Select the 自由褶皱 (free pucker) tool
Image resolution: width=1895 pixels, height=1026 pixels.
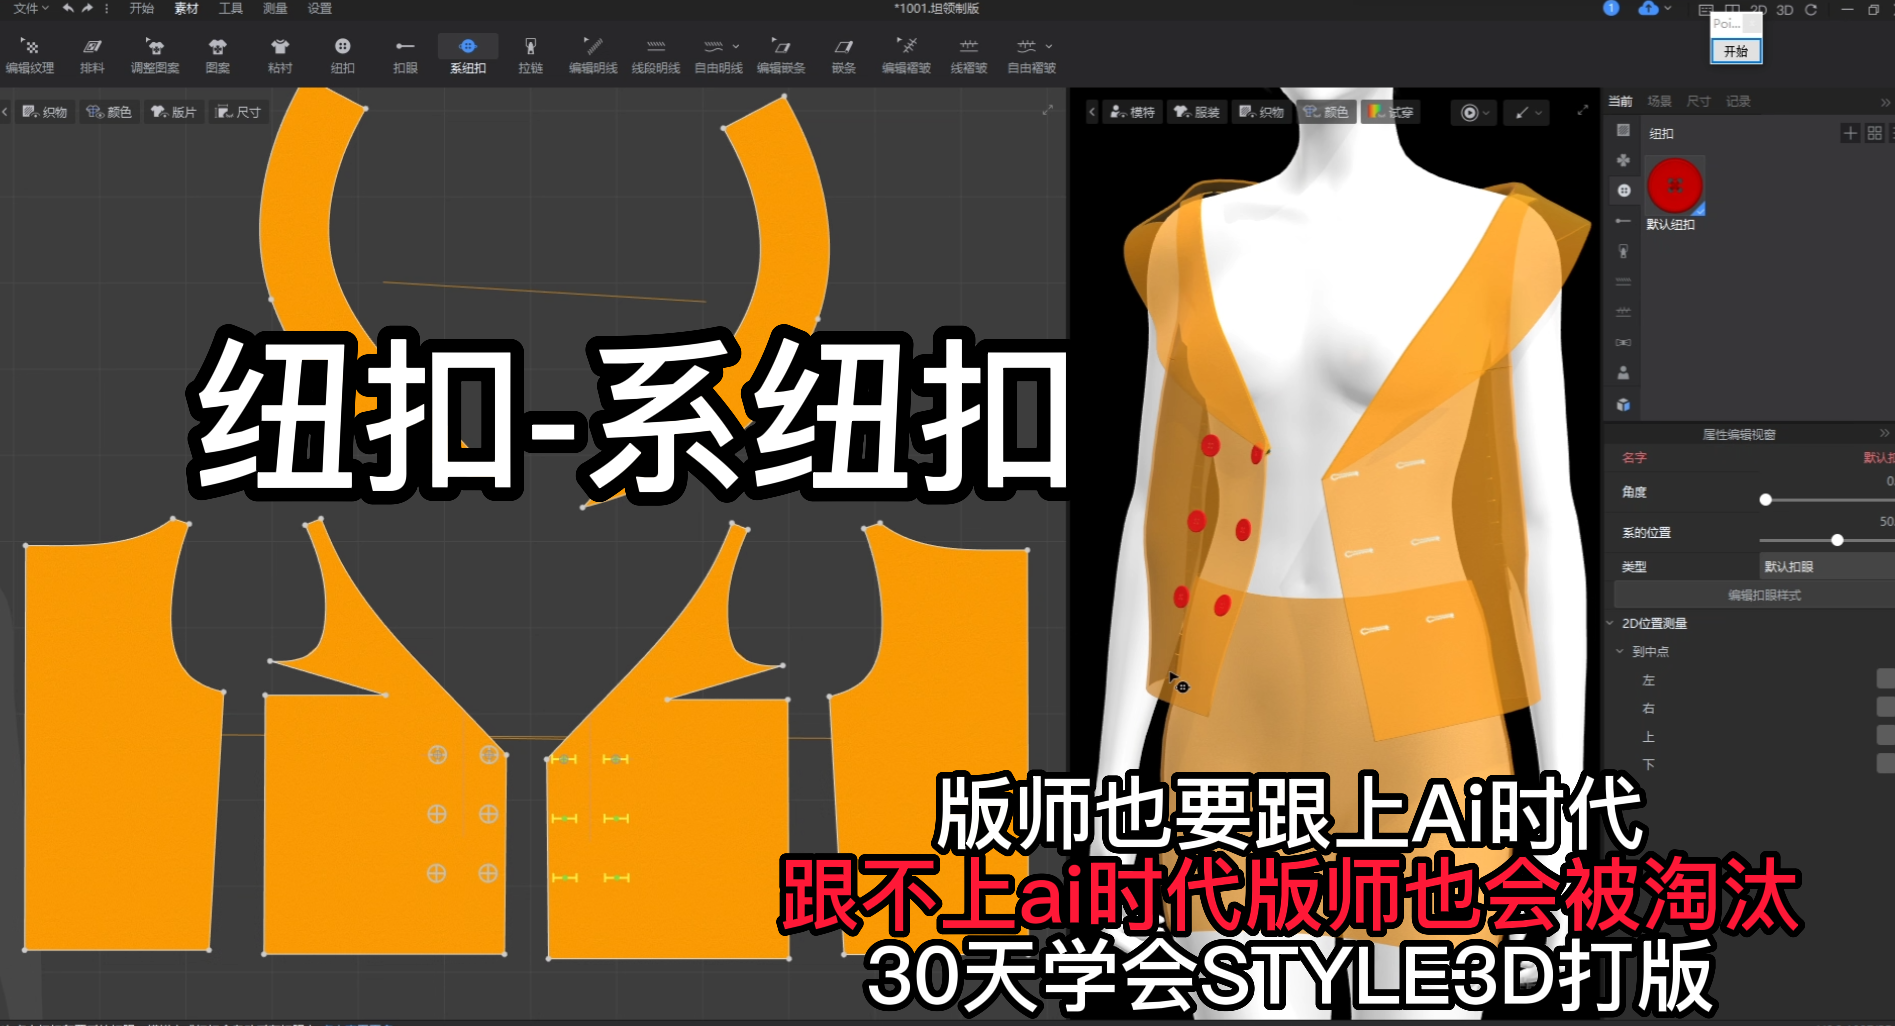1031,56
